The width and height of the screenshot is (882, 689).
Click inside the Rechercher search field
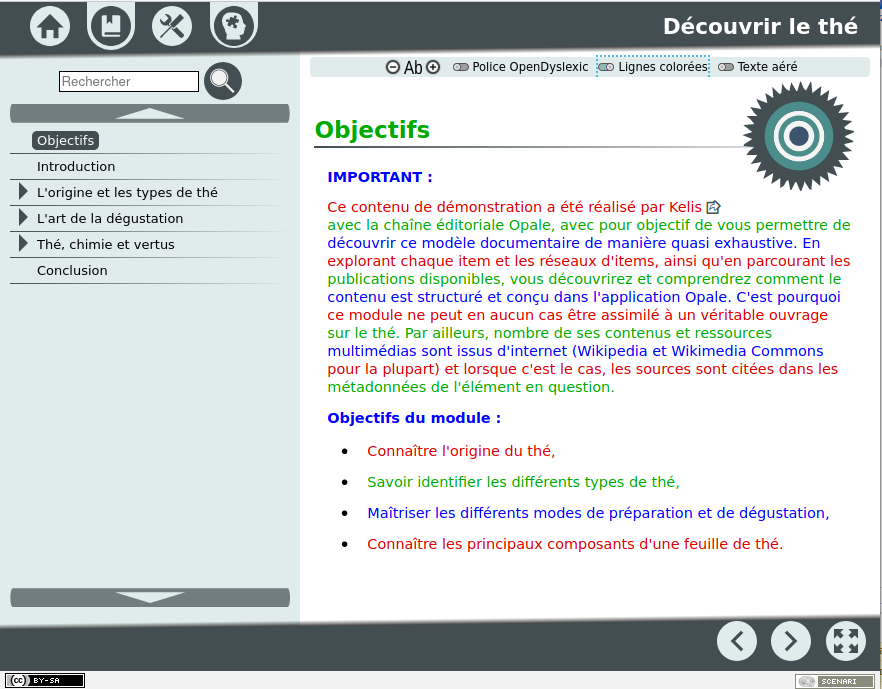pos(129,81)
